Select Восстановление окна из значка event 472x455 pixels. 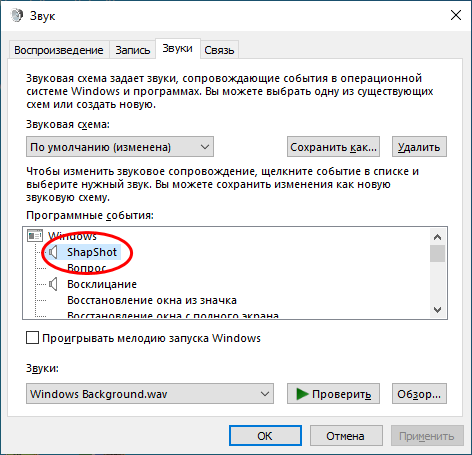pyautogui.click(x=152, y=300)
